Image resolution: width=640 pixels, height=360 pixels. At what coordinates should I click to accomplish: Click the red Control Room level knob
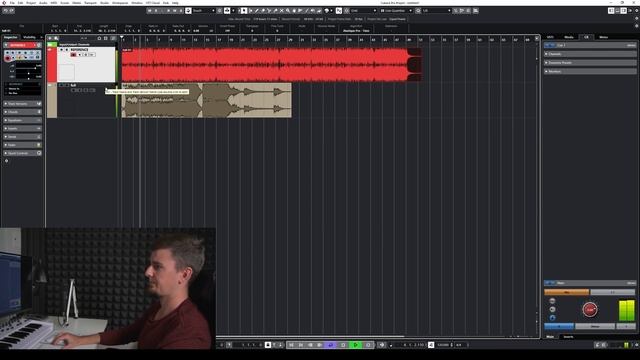(590, 309)
